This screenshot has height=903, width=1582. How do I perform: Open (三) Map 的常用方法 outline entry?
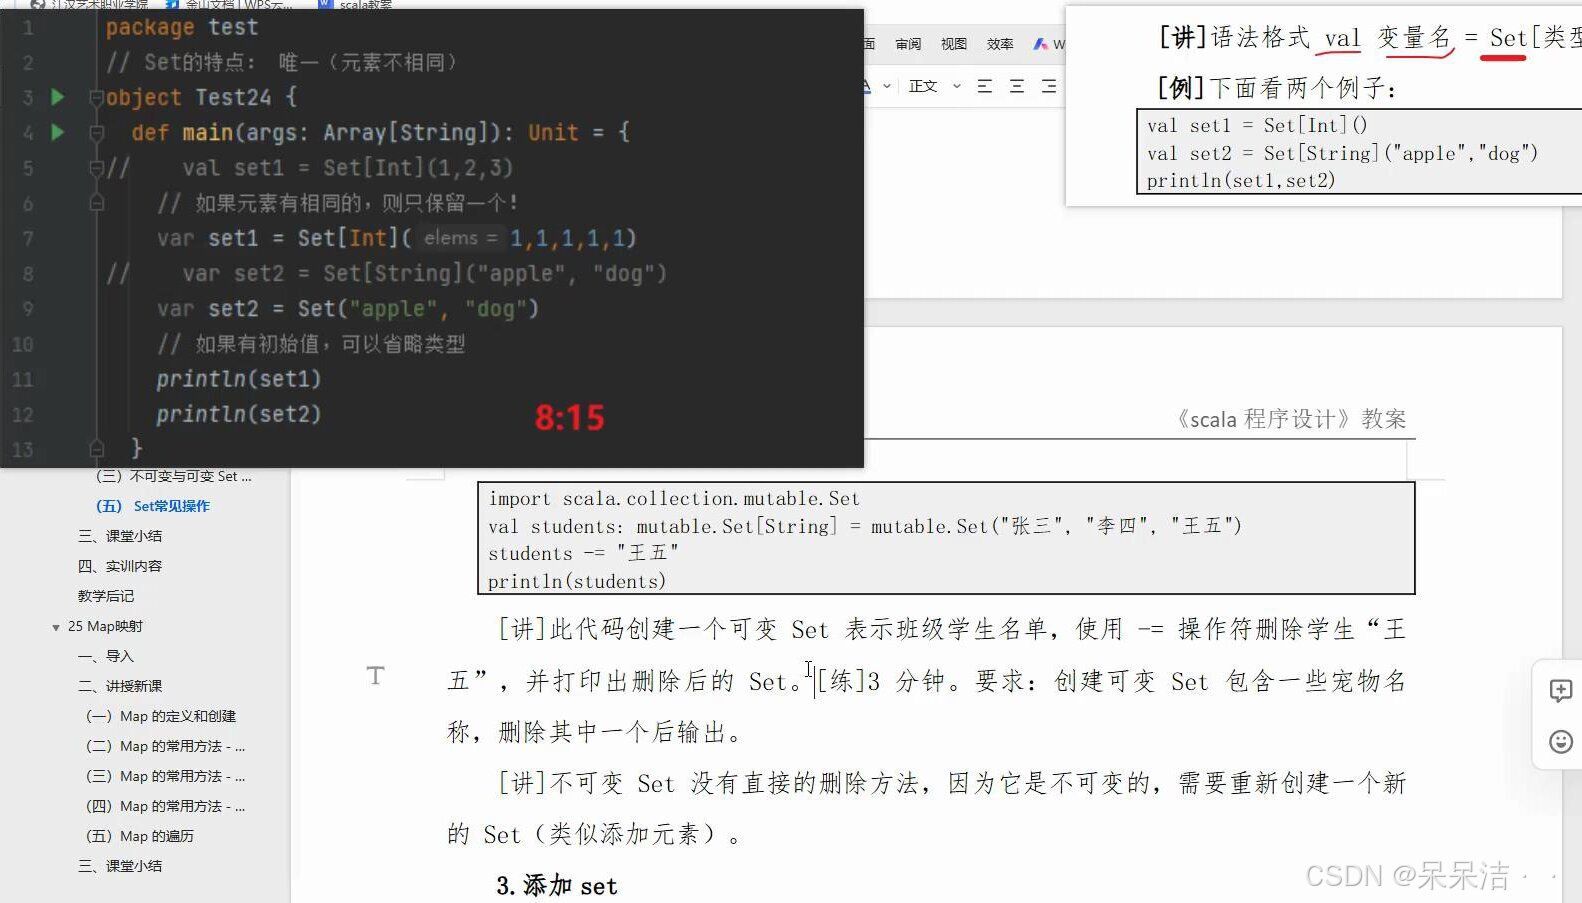165,776
